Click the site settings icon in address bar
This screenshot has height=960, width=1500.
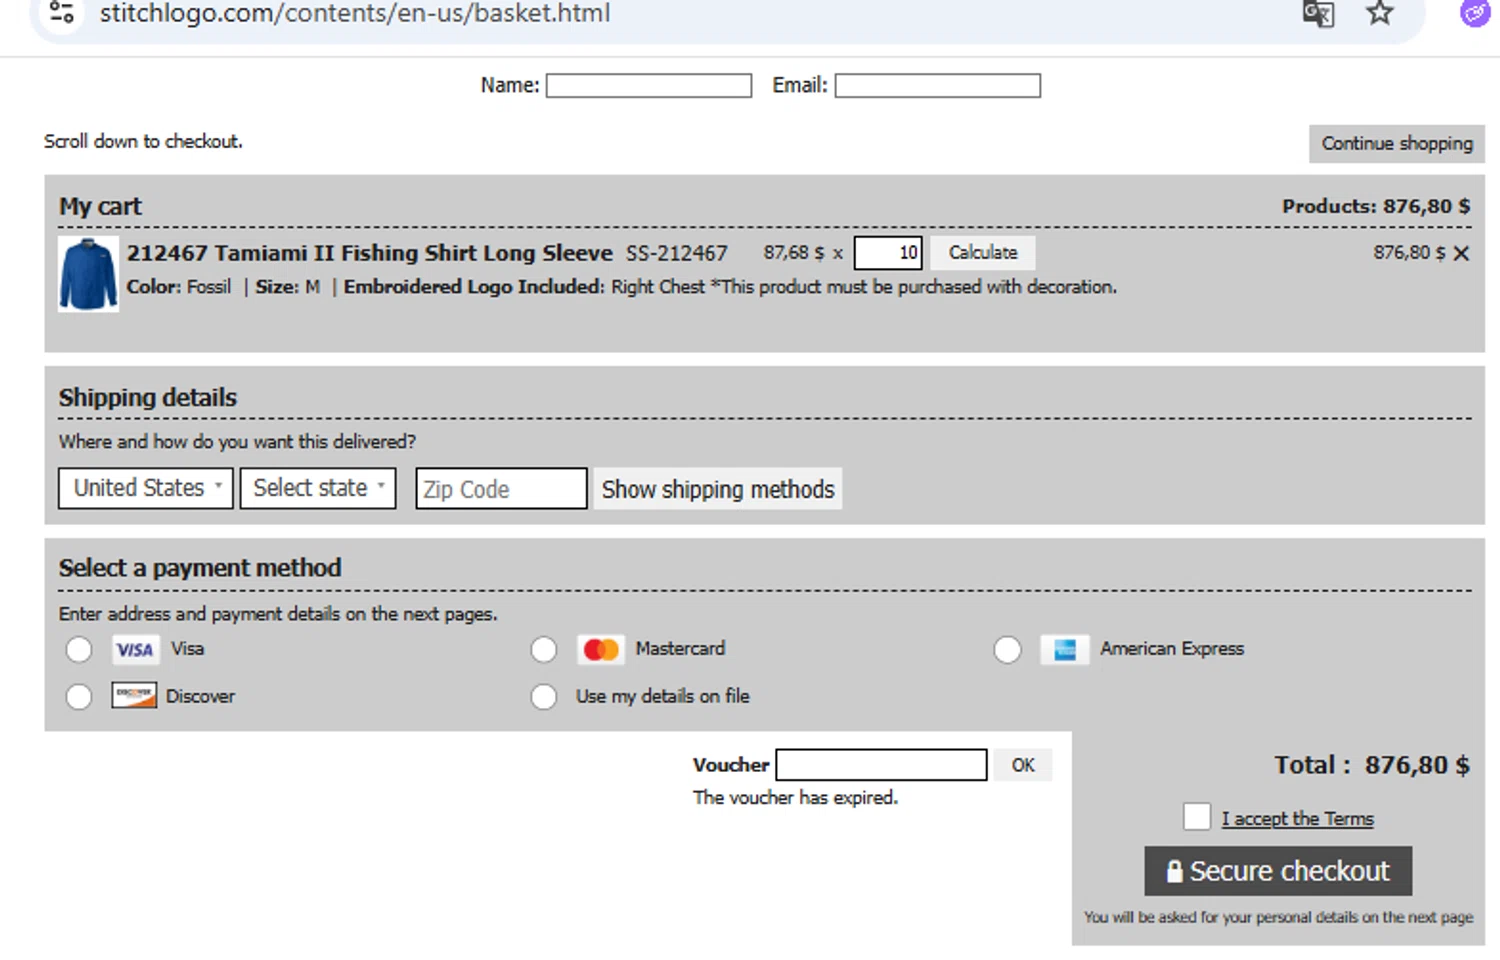pyautogui.click(x=62, y=13)
